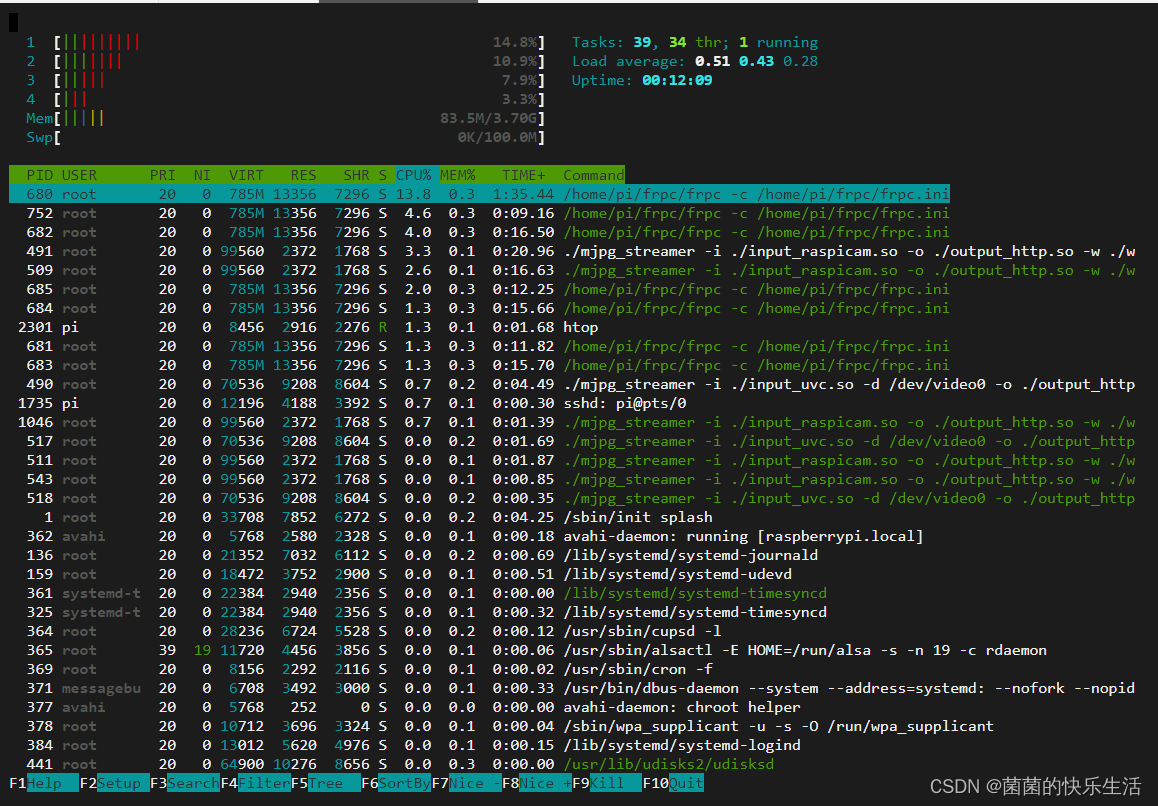Open F2 Setup in the footer
This screenshot has width=1158, height=806.
[114, 783]
